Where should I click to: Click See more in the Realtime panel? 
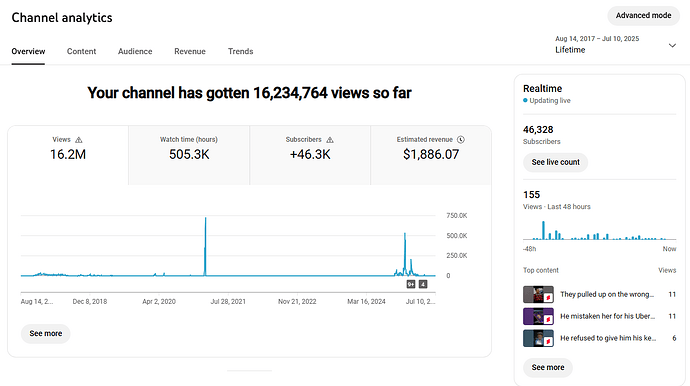[x=548, y=368]
